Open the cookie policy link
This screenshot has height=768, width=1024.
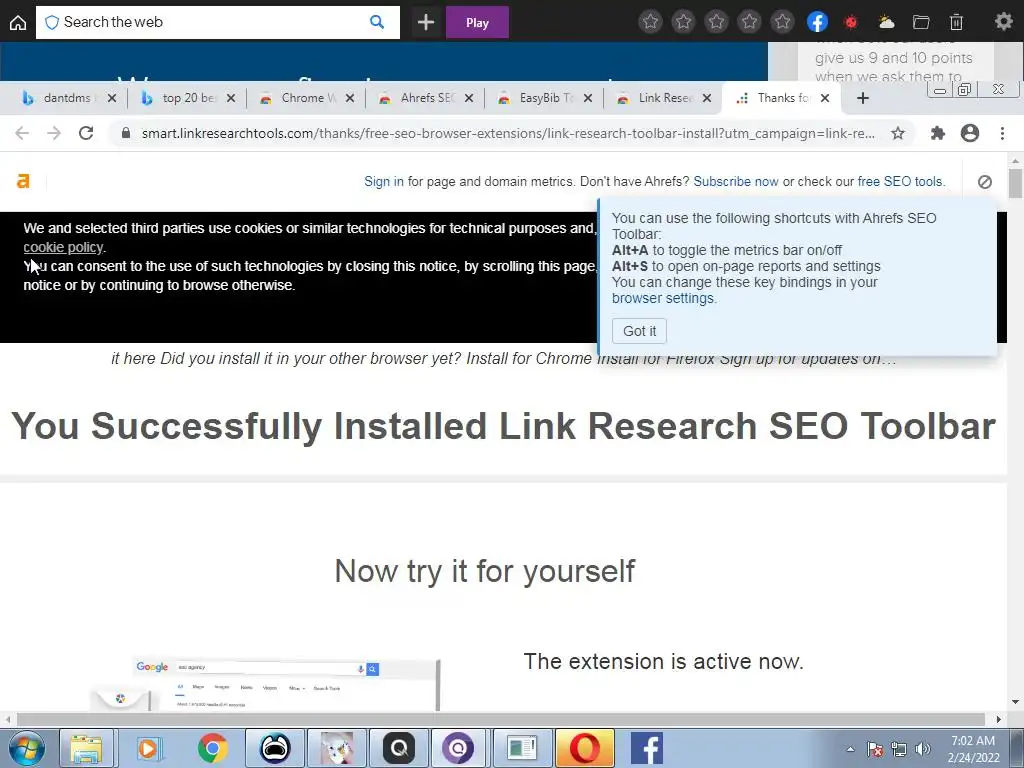click(x=63, y=248)
